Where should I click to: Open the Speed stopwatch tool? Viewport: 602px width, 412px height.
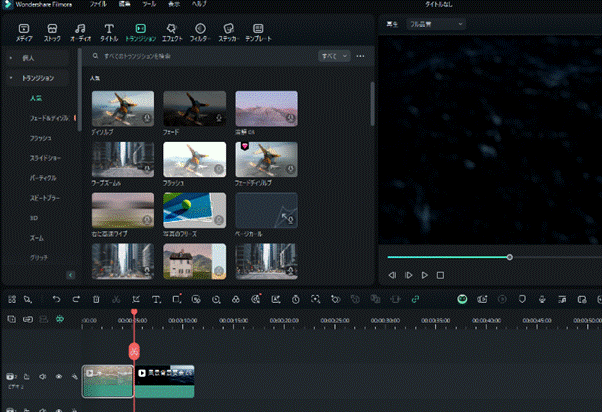[x=295, y=299]
